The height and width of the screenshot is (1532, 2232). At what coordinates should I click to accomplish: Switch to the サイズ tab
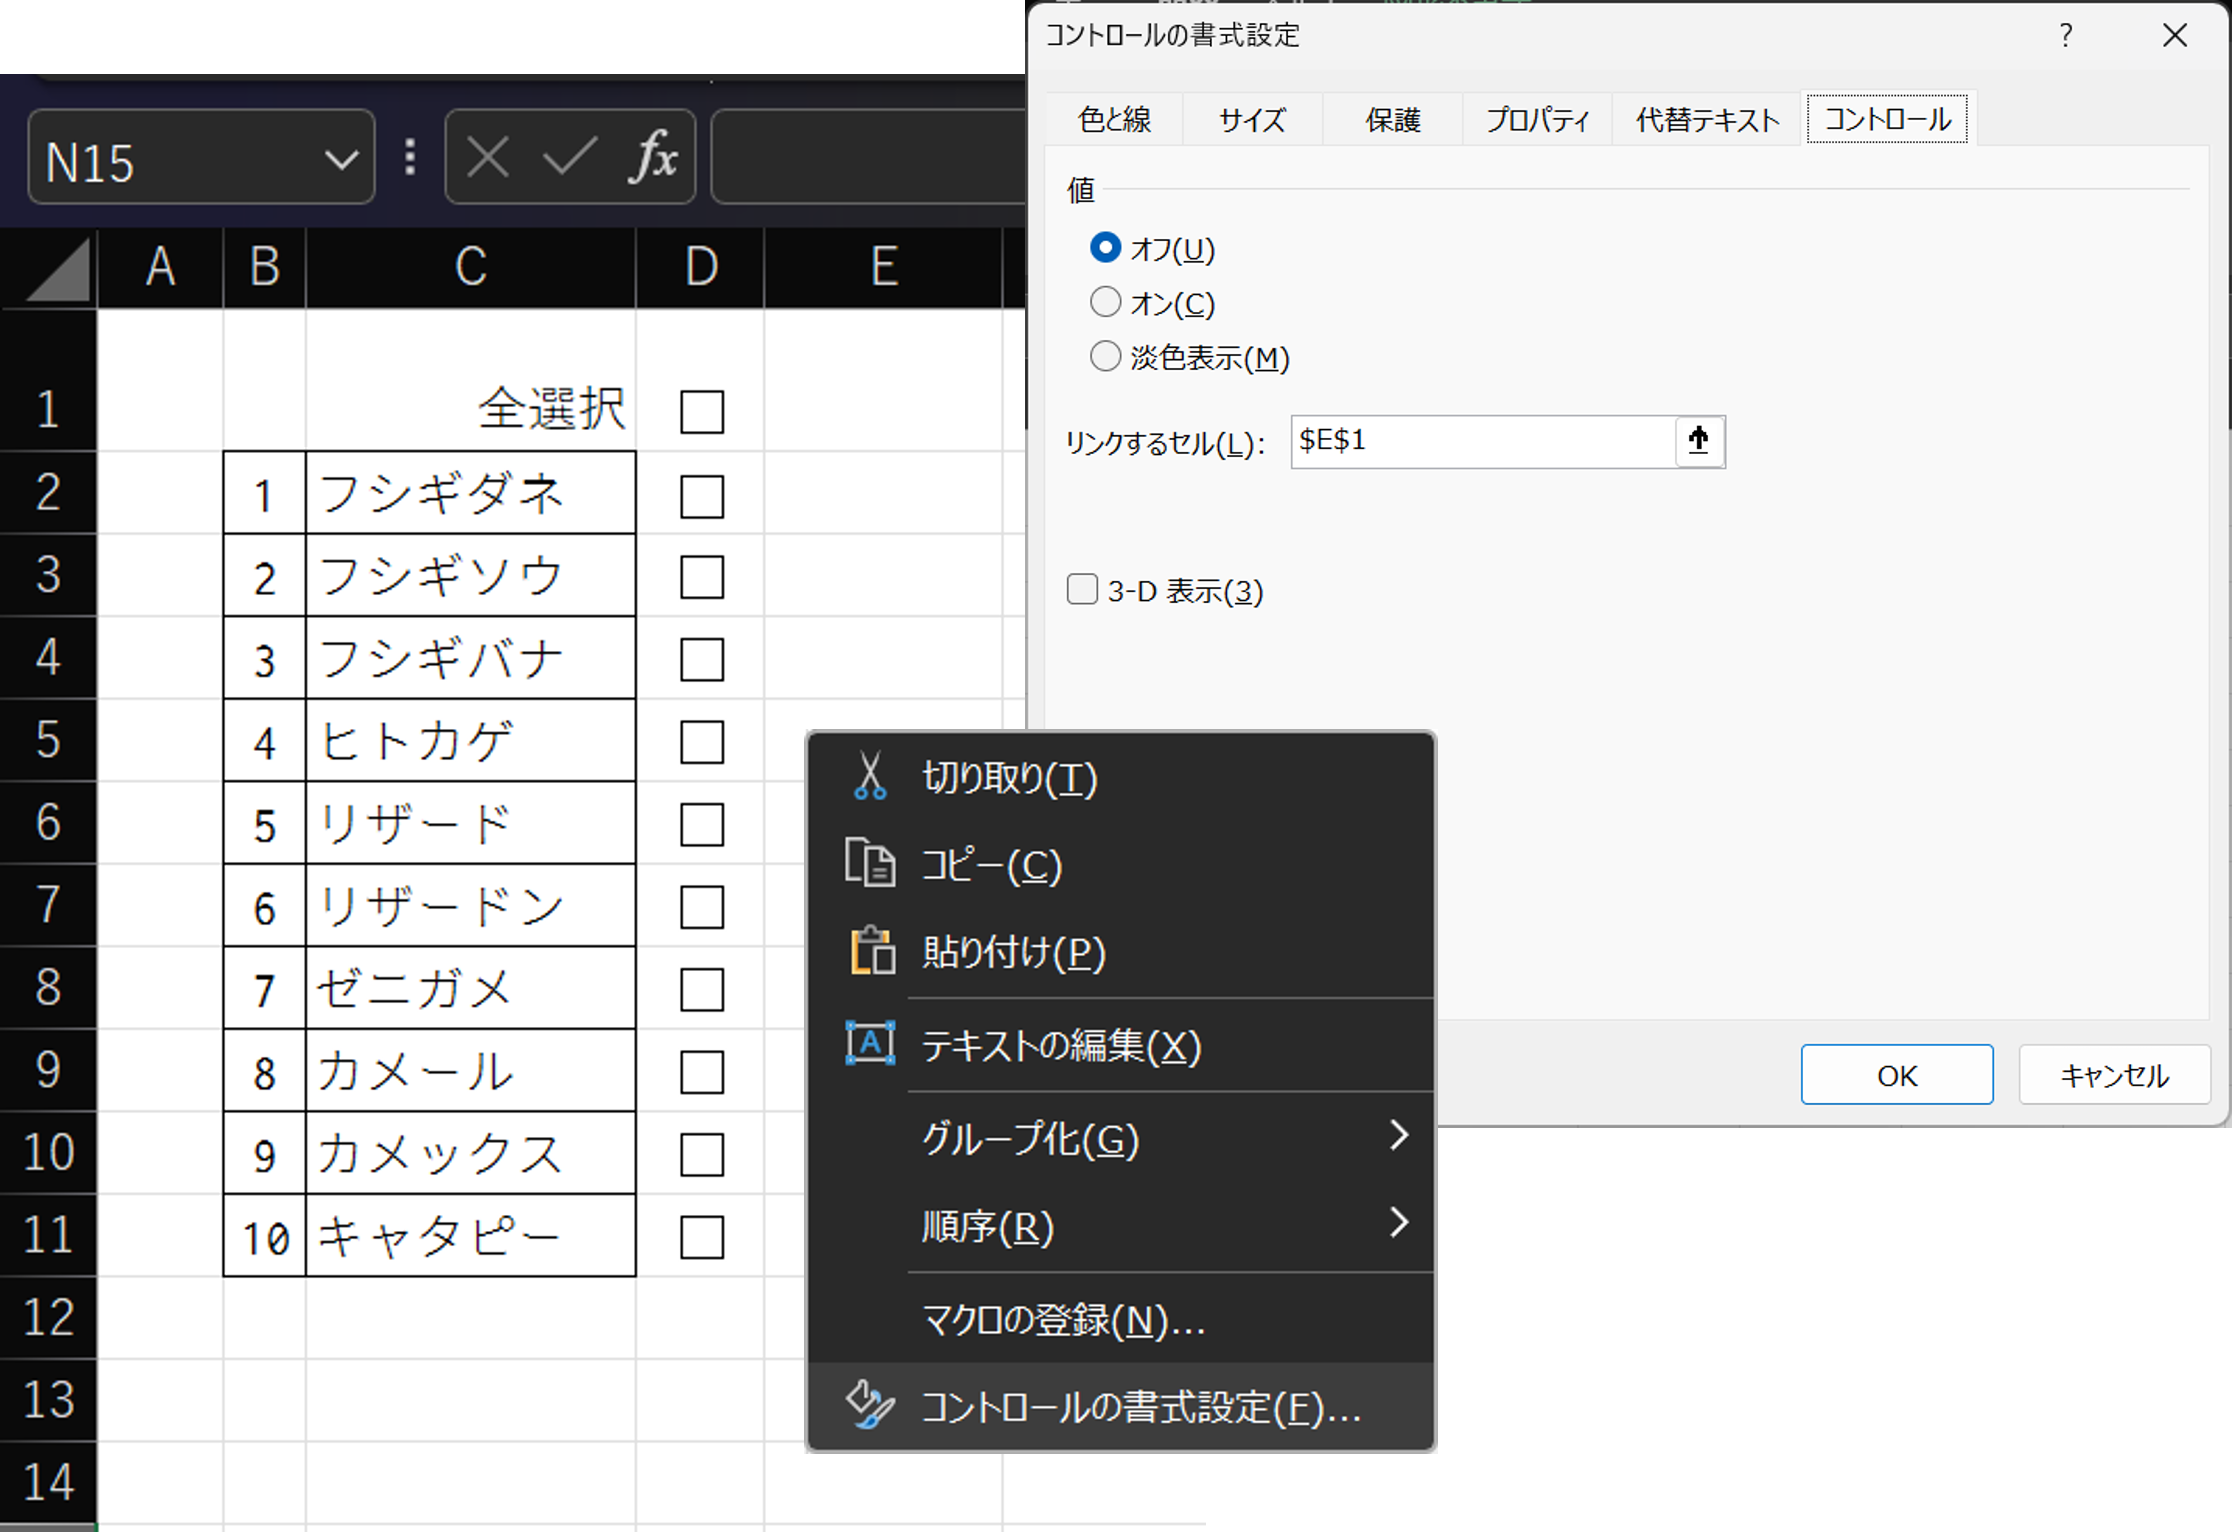1251,119
